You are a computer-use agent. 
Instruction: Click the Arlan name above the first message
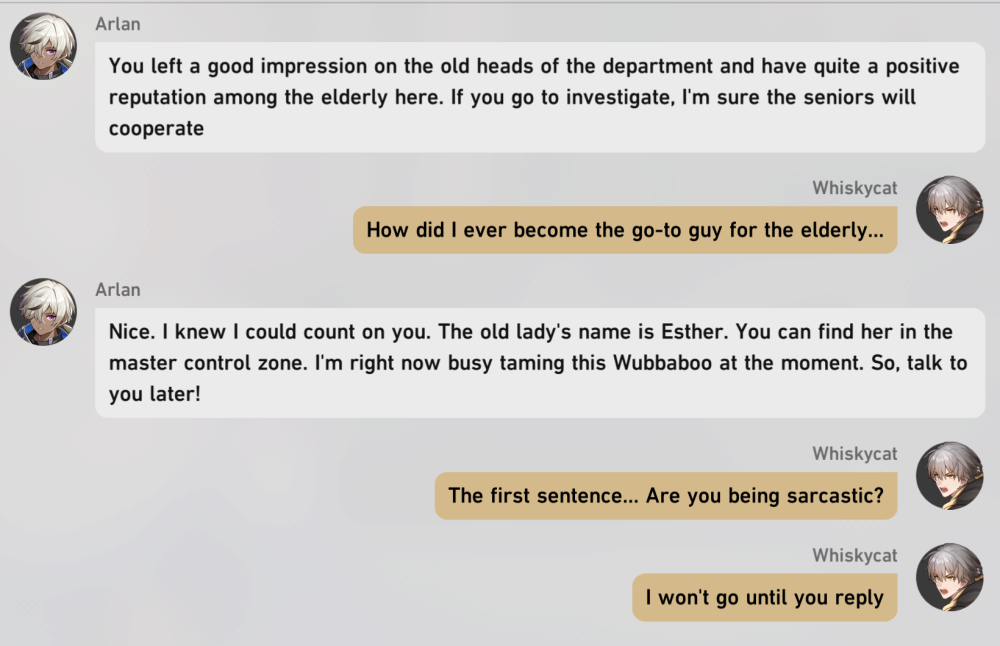118,24
